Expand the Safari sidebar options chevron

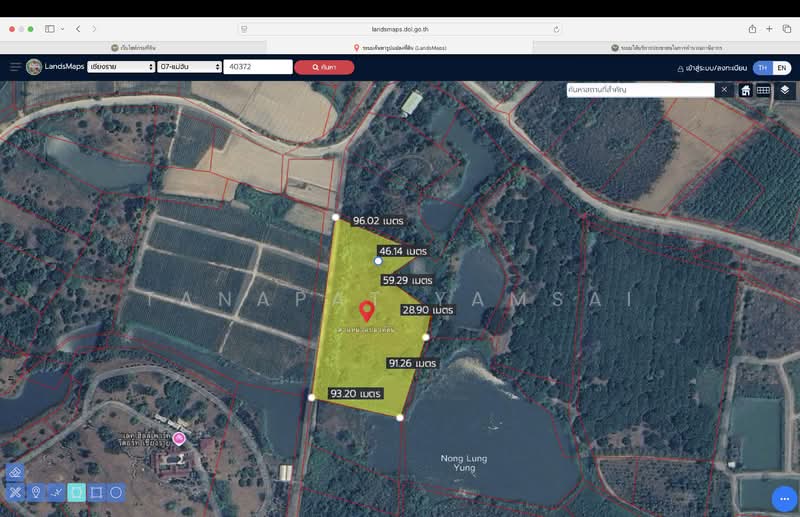[62, 29]
